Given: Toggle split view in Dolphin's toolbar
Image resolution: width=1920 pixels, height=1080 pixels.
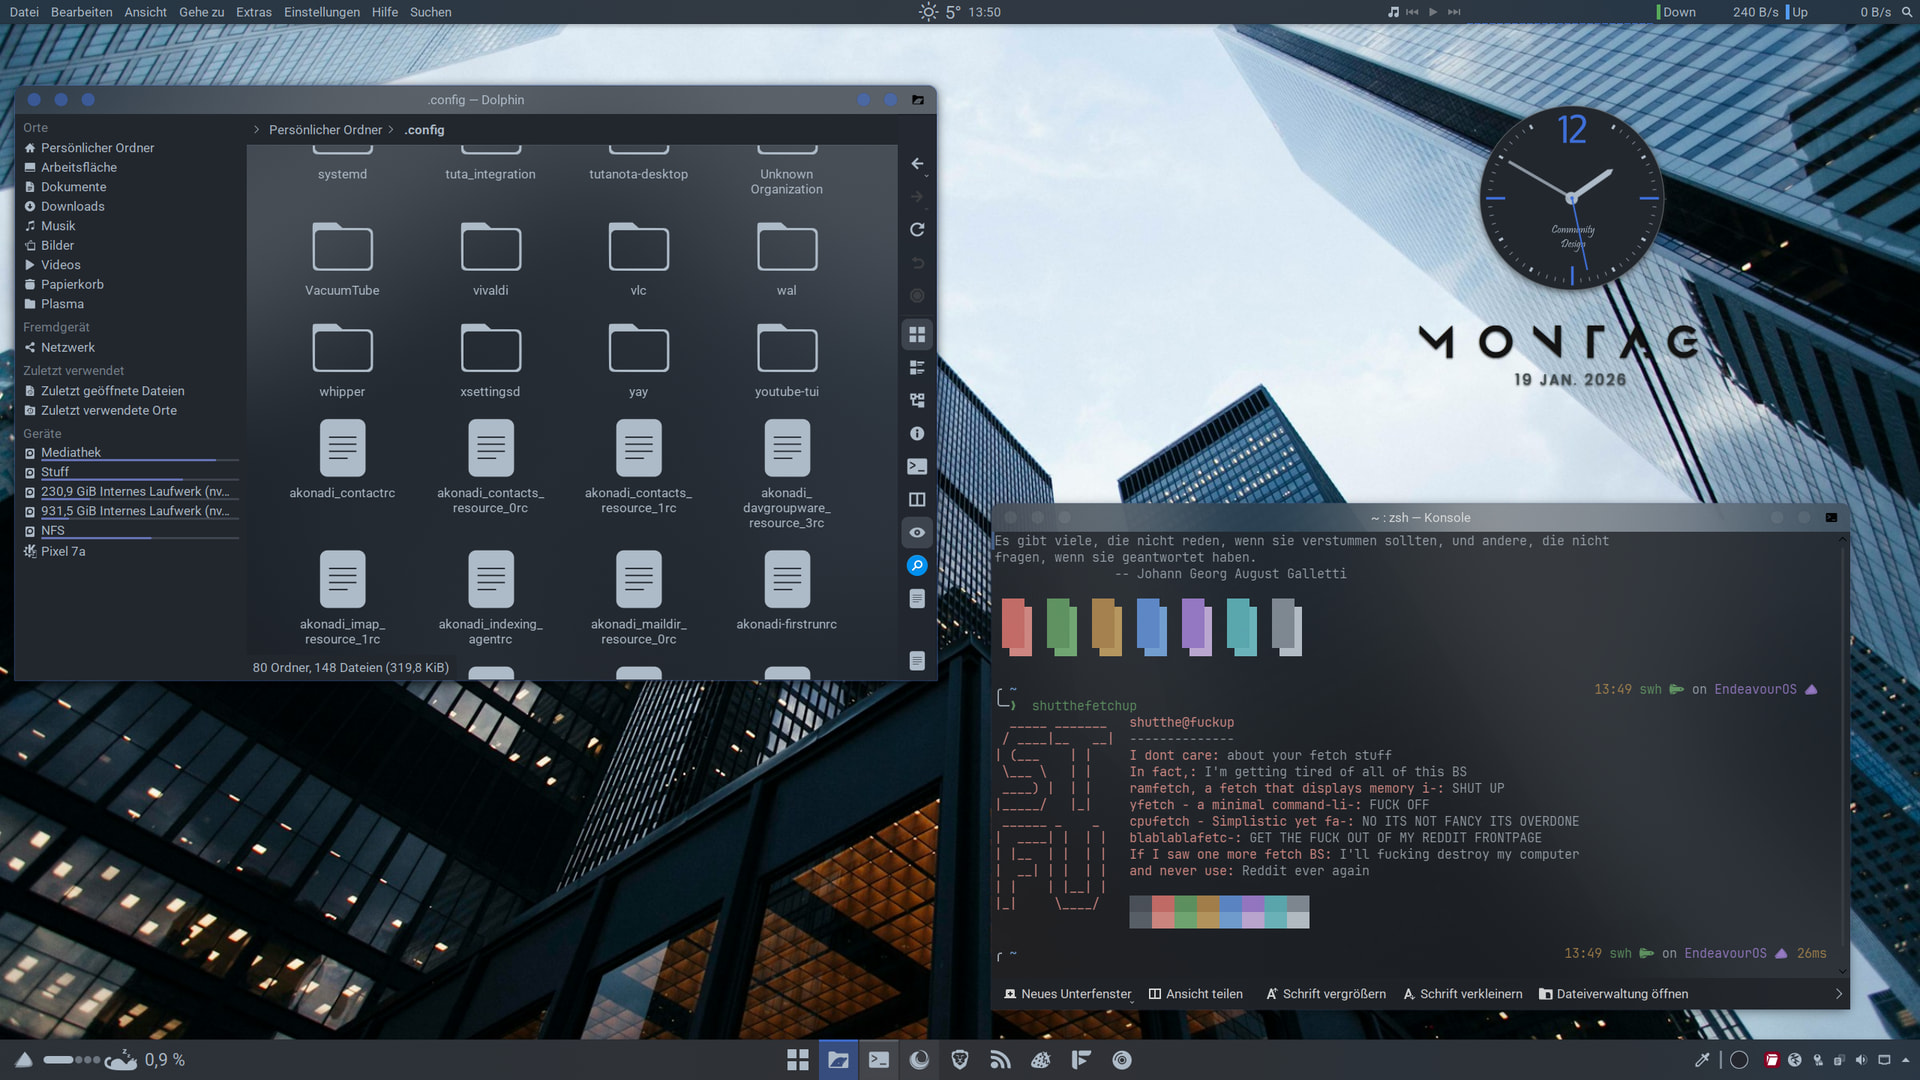Looking at the screenshot, I should coord(917,500).
